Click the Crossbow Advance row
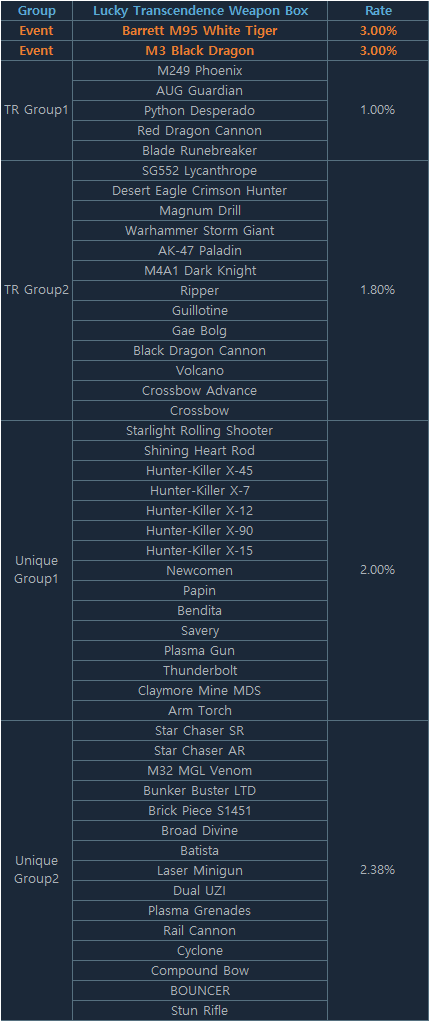429x1021 pixels. (199, 391)
